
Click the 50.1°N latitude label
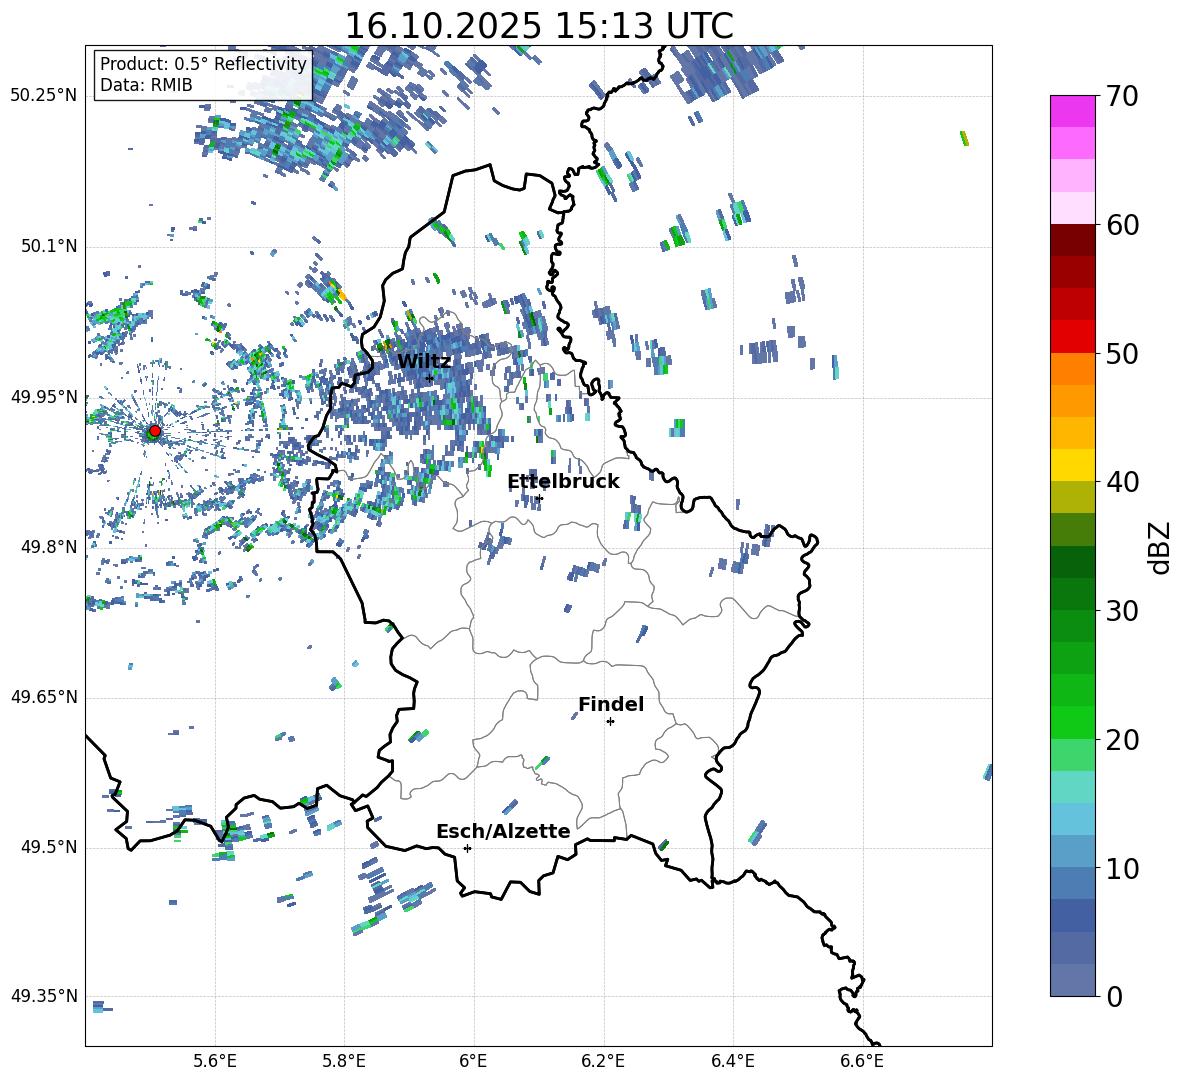[x=49, y=246]
